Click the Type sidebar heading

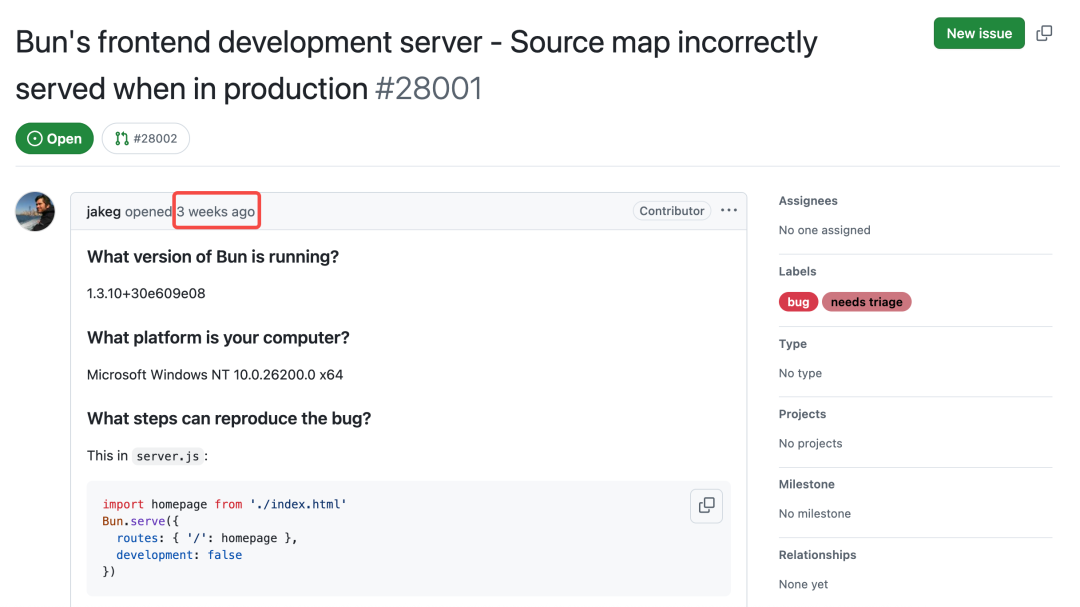point(792,344)
